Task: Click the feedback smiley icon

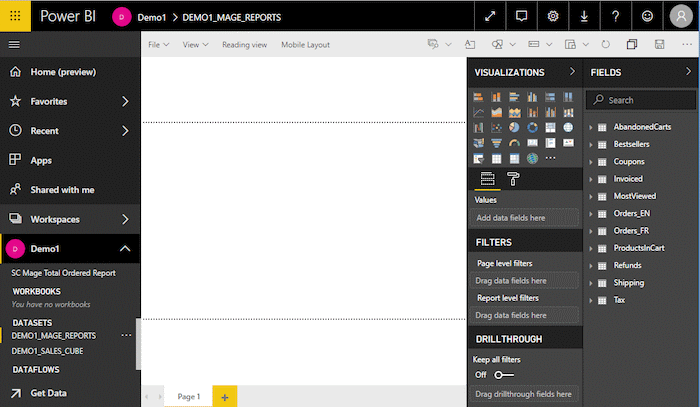Action: pos(647,17)
